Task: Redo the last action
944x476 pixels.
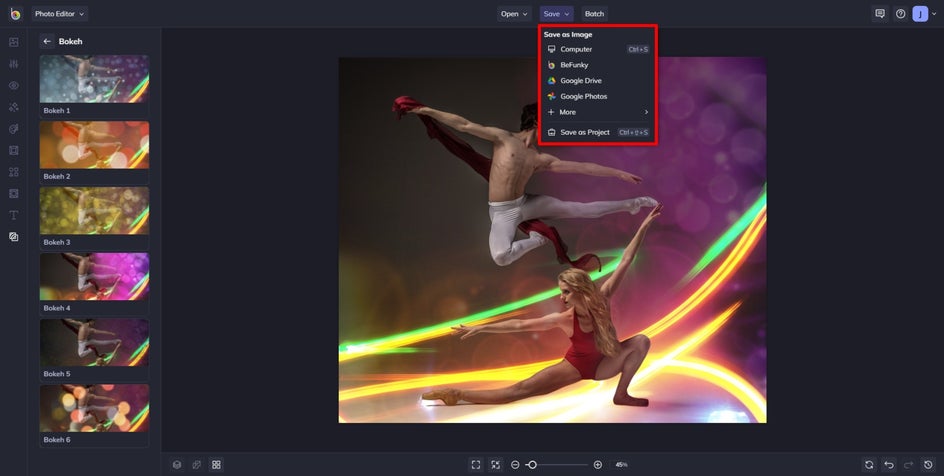Action: [x=908, y=465]
